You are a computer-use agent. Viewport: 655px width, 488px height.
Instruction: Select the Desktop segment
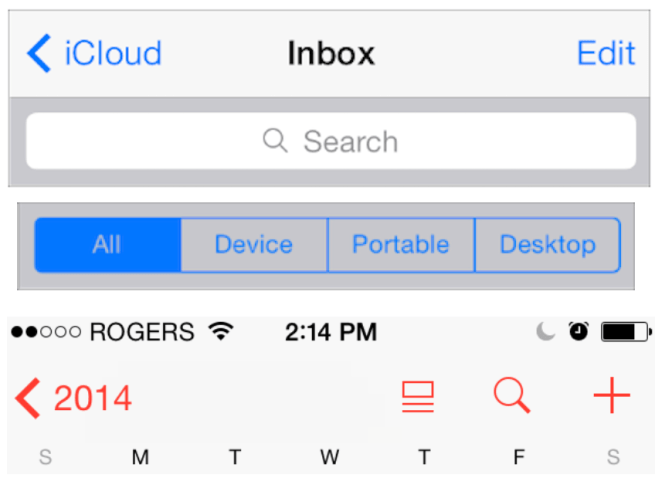tap(547, 245)
